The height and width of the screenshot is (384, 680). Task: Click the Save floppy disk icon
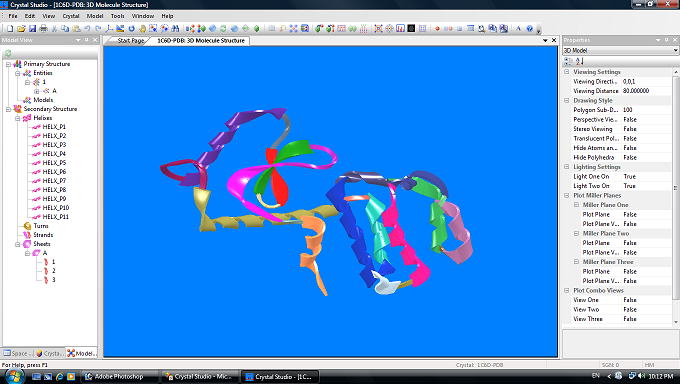click(x=32, y=29)
